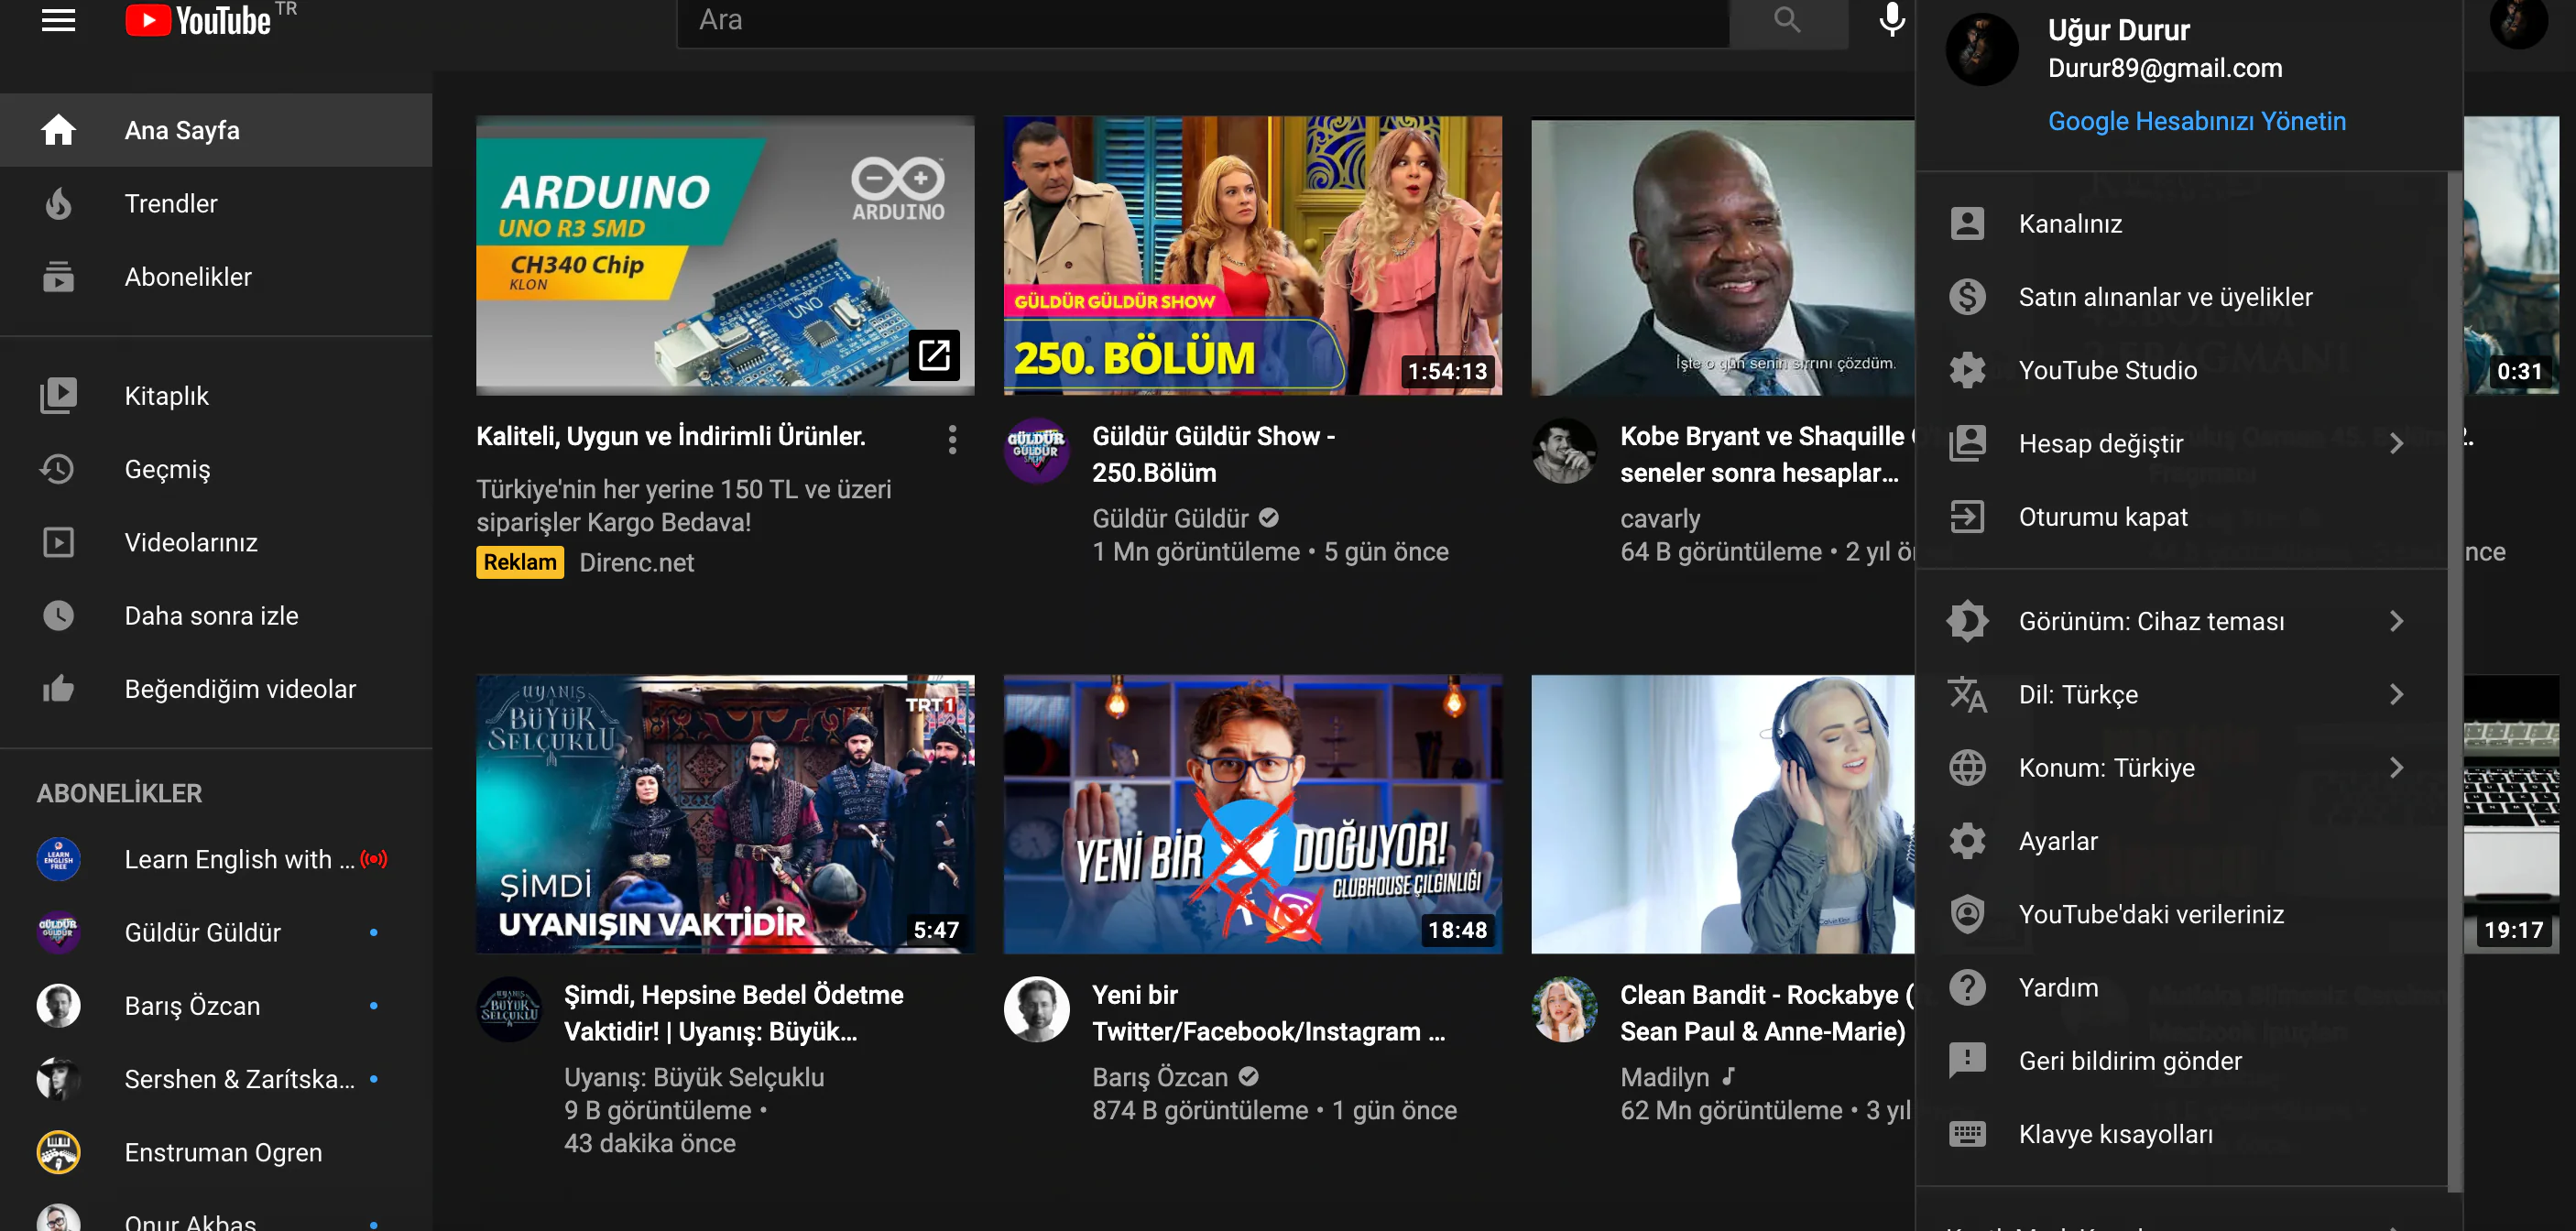The height and width of the screenshot is (1231, 2576).
Task: Choose Kanalınız from the account menu
Action: pyautogui.click(x=2068, y=223)
